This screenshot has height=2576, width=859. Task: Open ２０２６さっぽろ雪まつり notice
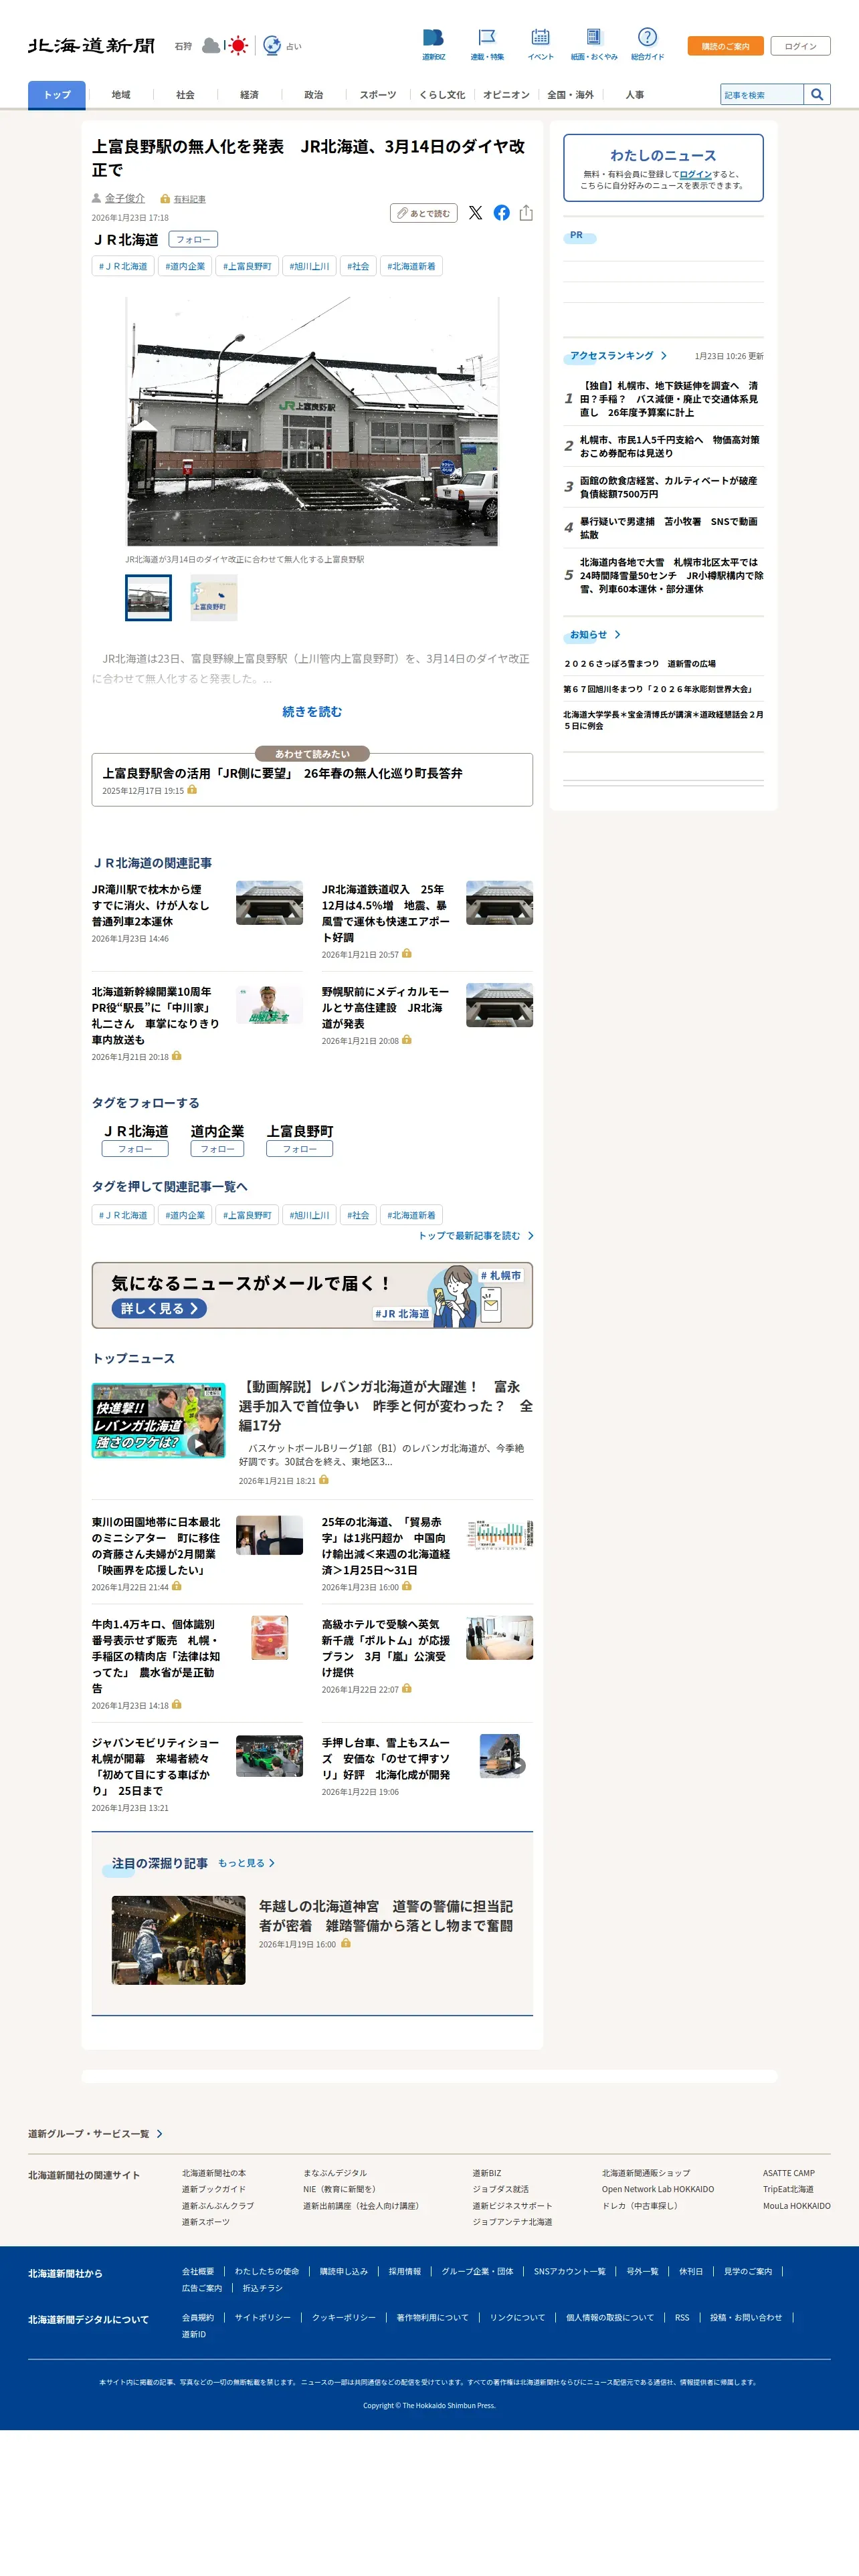pyautogui.click(x=640, y=664)
